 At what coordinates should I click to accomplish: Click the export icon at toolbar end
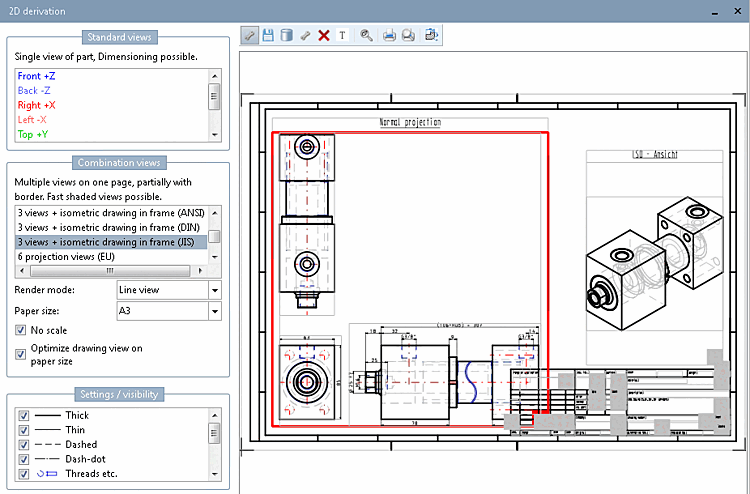pyautogui.click(x=431, y=35)
